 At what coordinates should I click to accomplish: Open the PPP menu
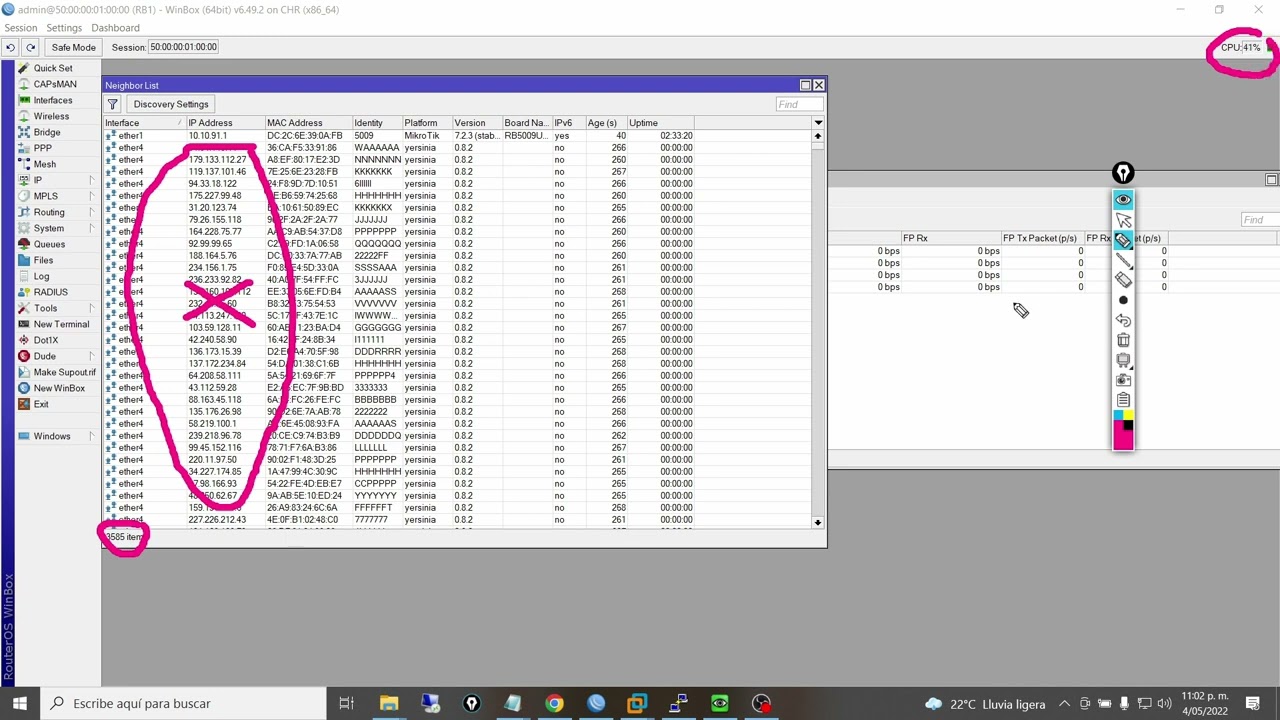pyautogui.click(x=42, y=148)
